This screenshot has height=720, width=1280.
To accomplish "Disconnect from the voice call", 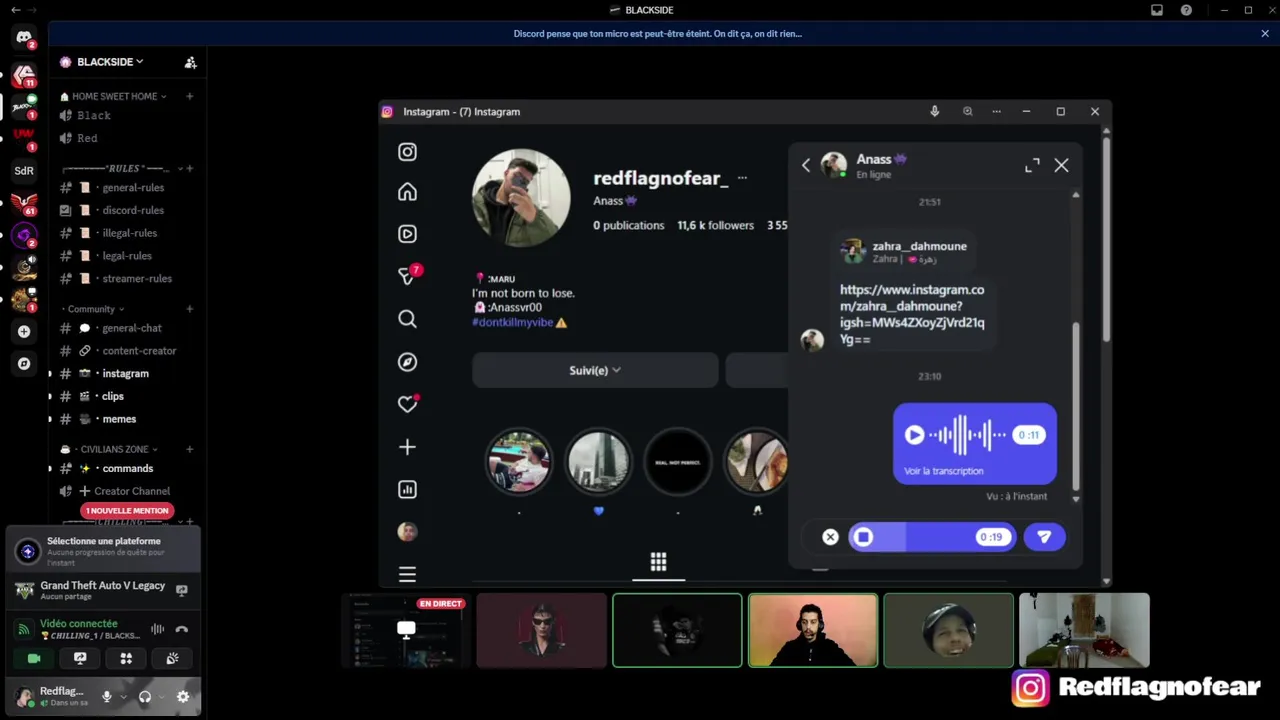I will click(x=181, y=629).
